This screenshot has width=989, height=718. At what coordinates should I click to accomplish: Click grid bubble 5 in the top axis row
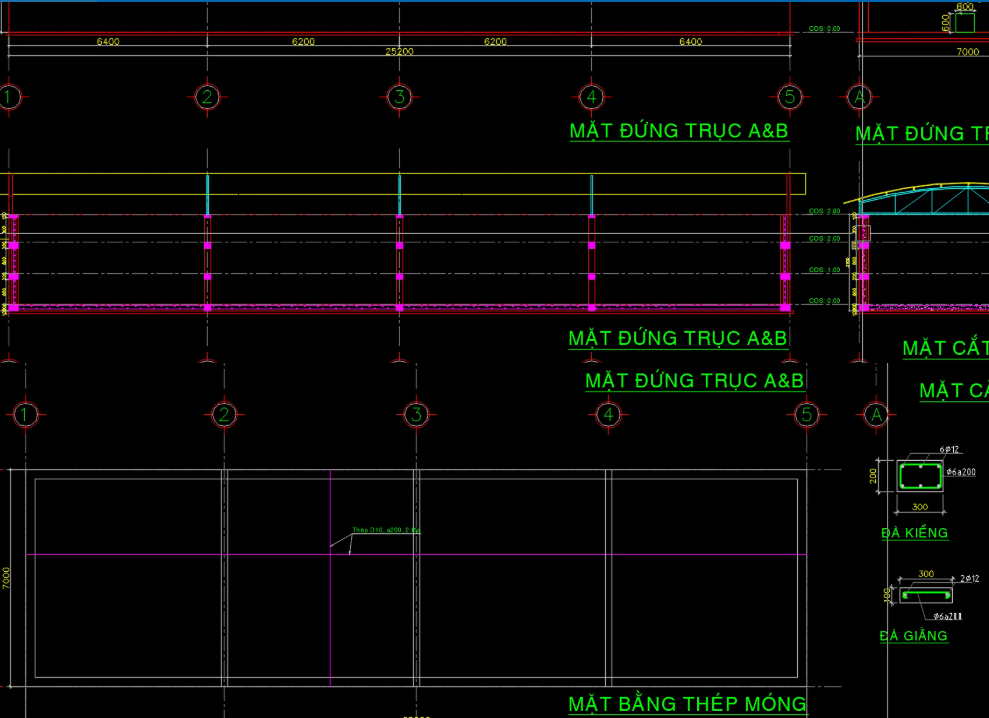[790, 97]
